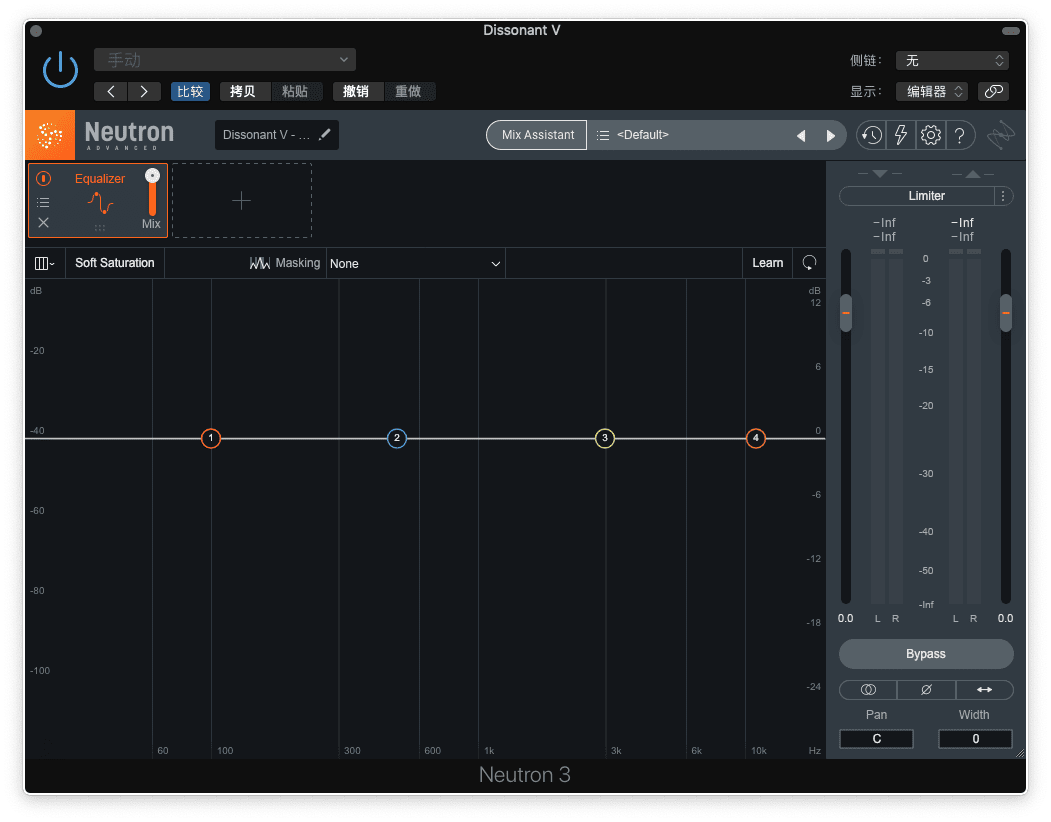Viewport: 1051px width, 822px height.
Task: Click the output gain fader handle
Action: click(x=1005, y=312)
